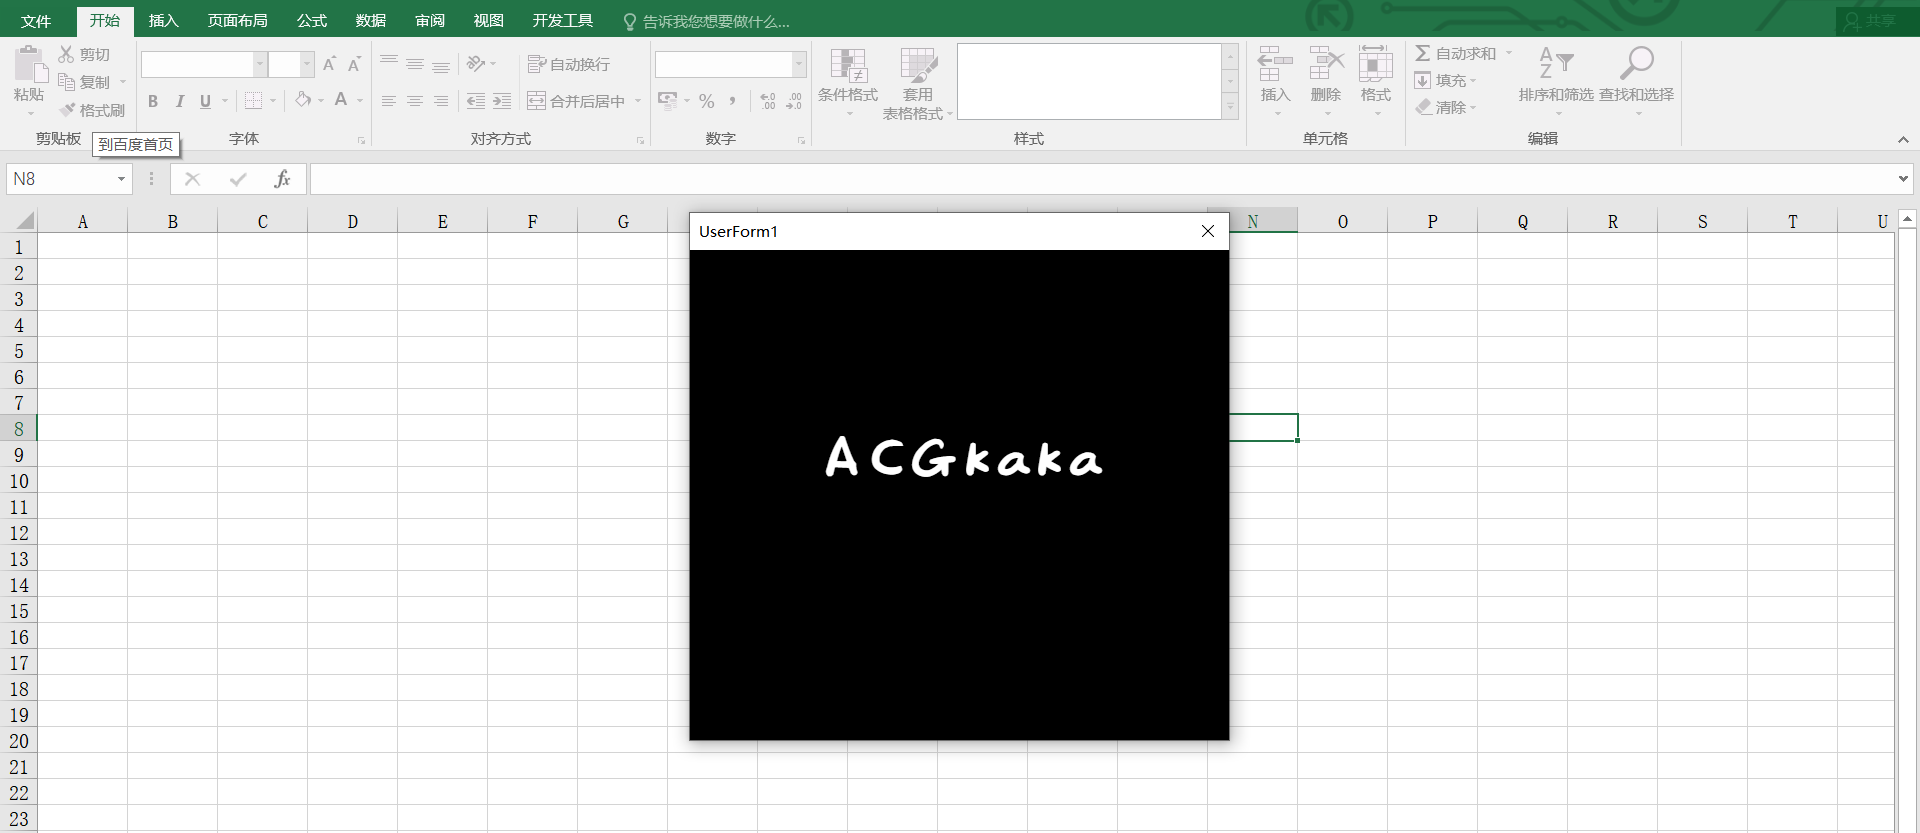Click Delete cells (删除) icon
Image resolution: width=1920 pixels, height=833 pixels.
1326,64
